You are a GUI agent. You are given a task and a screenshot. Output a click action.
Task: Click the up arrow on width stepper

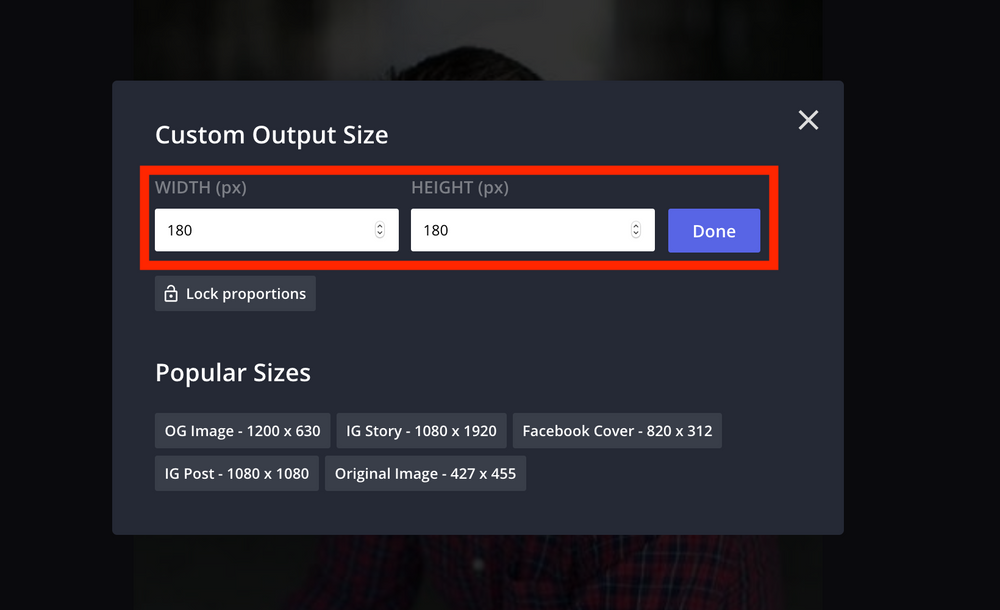click(x=379, y=224)
